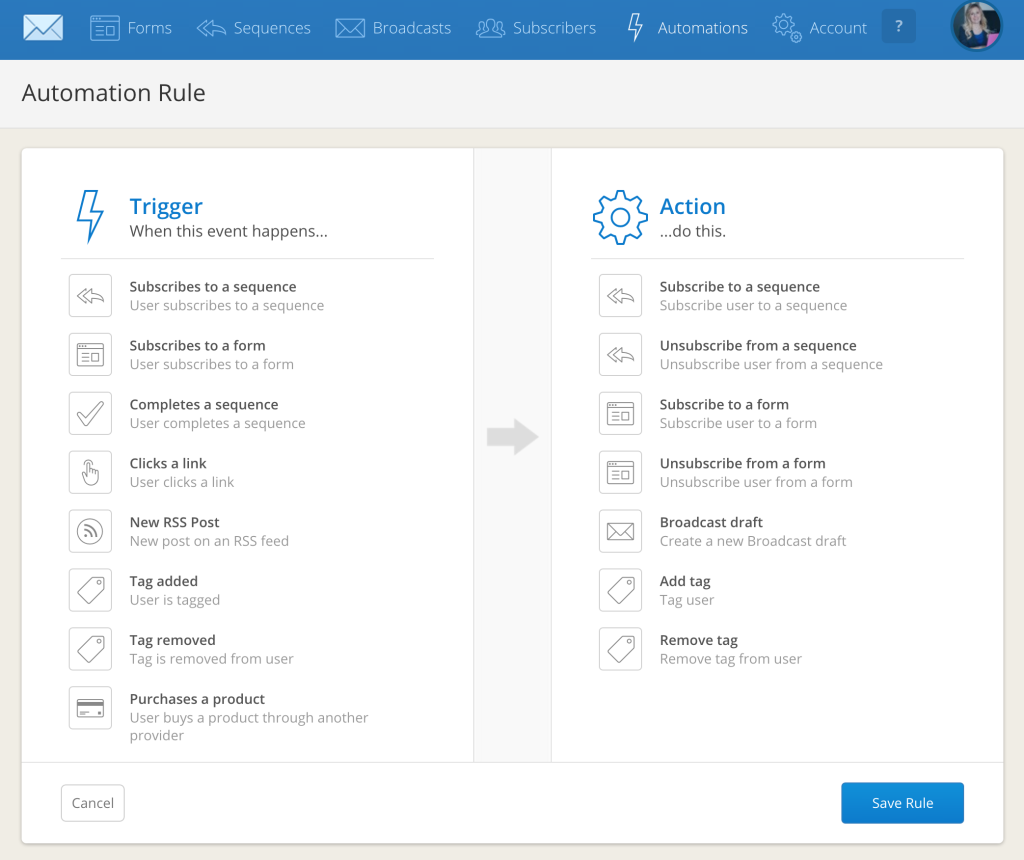The height and width of the screenshot is (860, 1024).
Task: Select the Unsubscribe from a form action icon
Action: pos(620,472)
